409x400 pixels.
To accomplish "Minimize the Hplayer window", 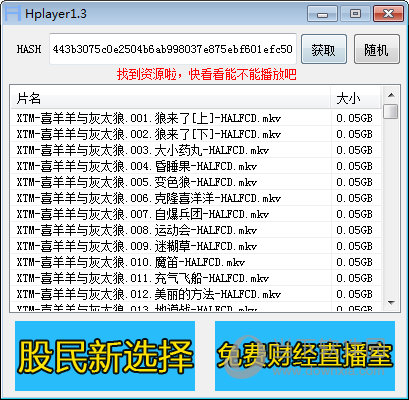I will click(x=322, y=14).
